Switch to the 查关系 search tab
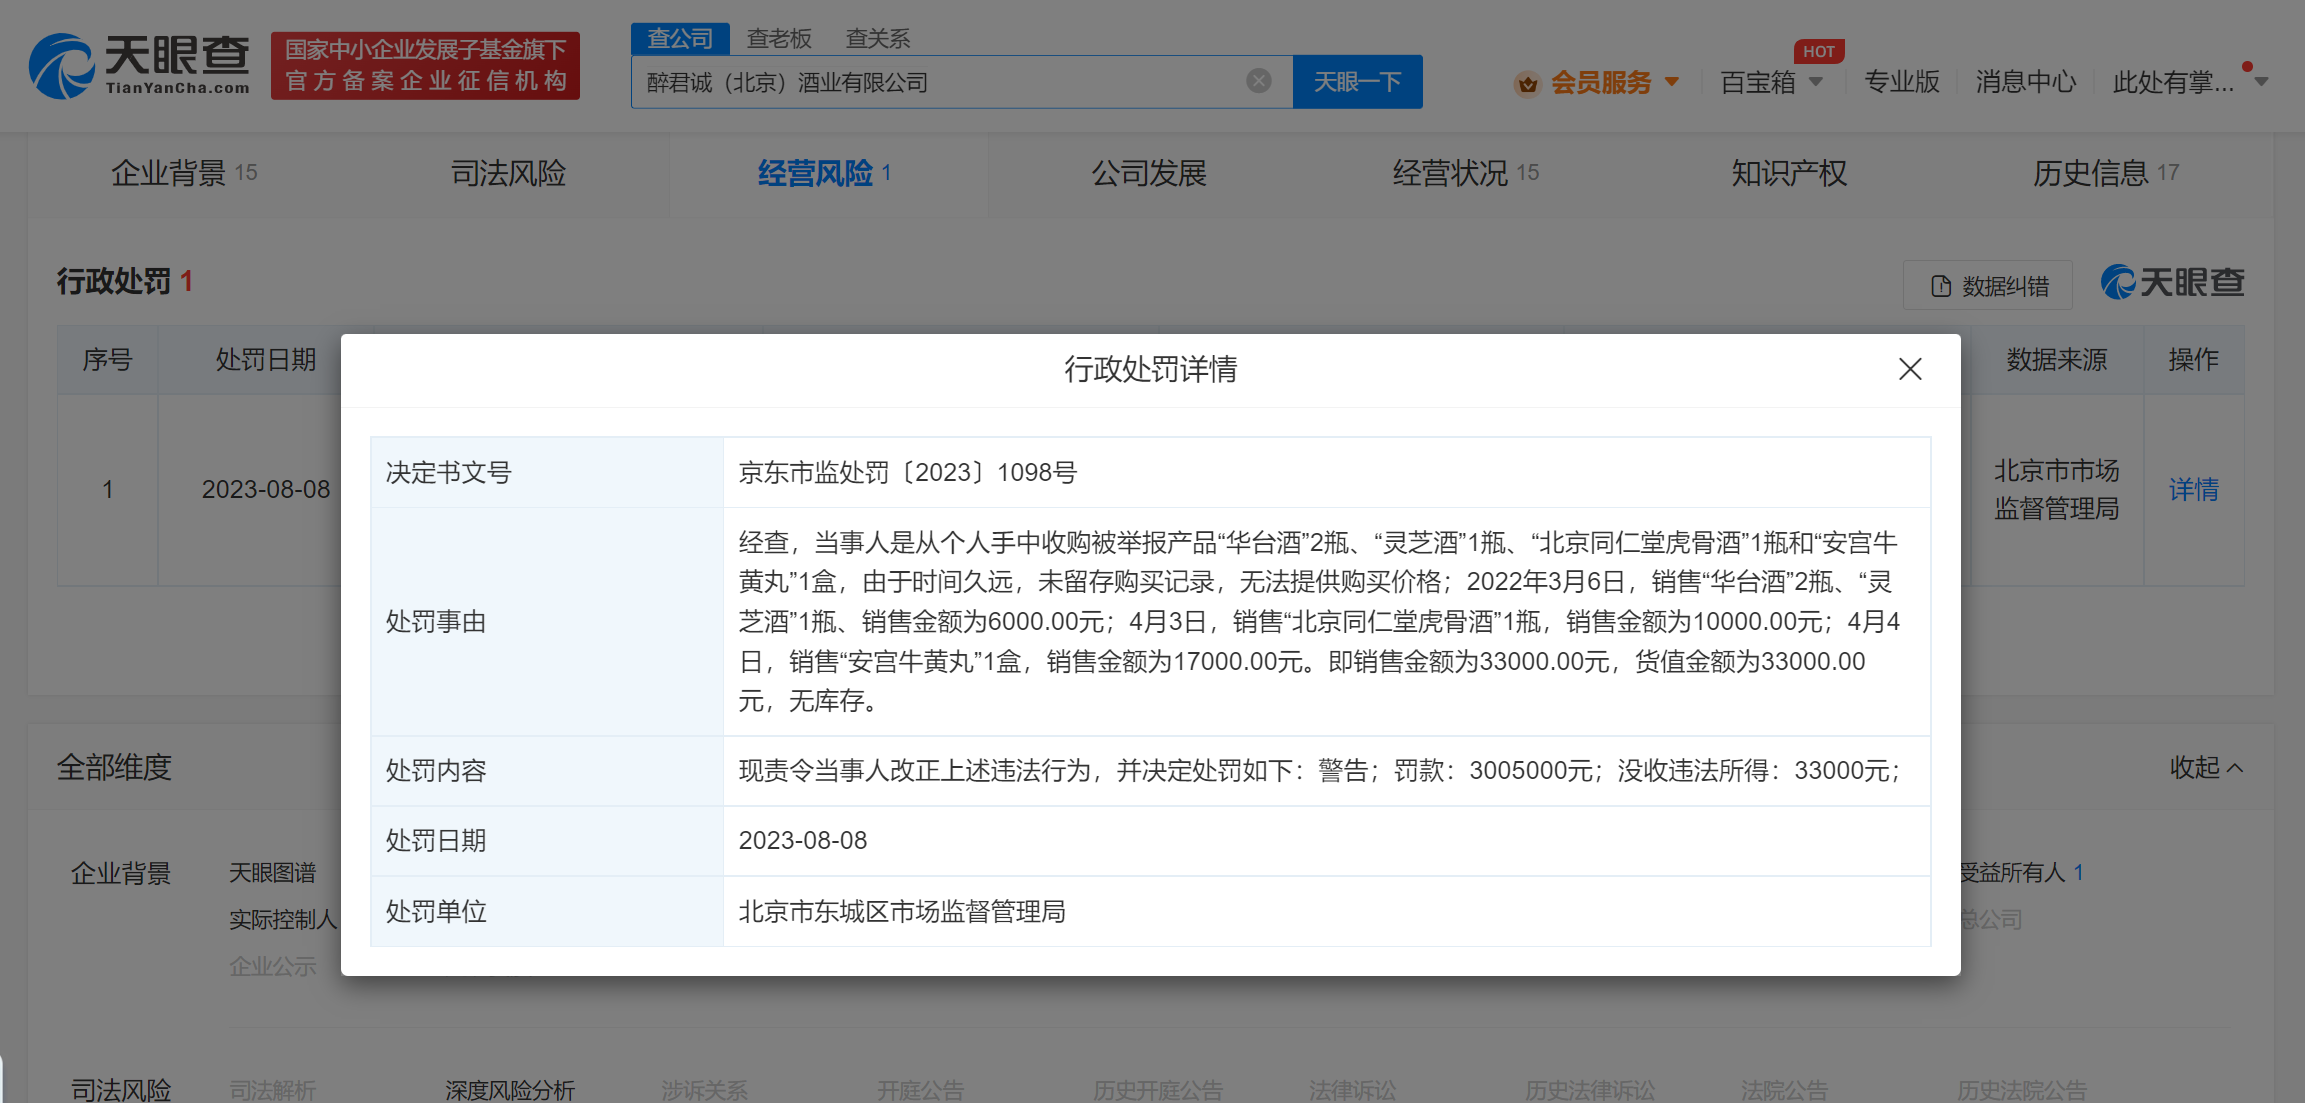 coord(877,39)
